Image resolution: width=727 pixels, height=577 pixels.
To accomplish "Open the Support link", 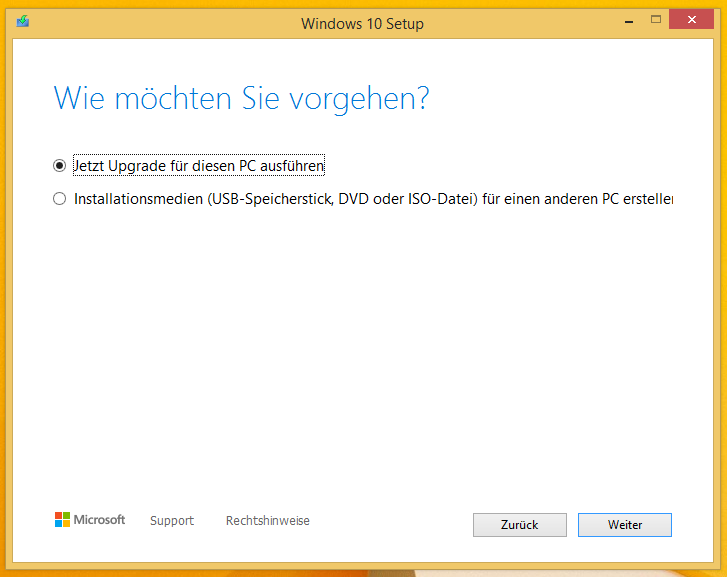I will (x=172, y=520).
